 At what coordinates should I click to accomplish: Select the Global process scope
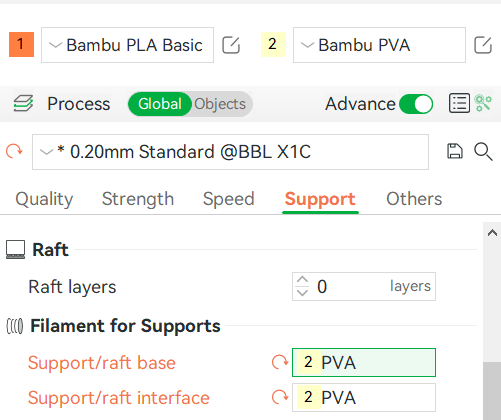pos(160,104)
